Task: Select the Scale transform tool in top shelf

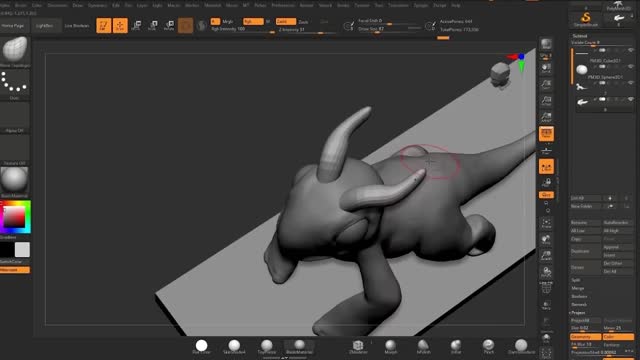Action: 153,25
